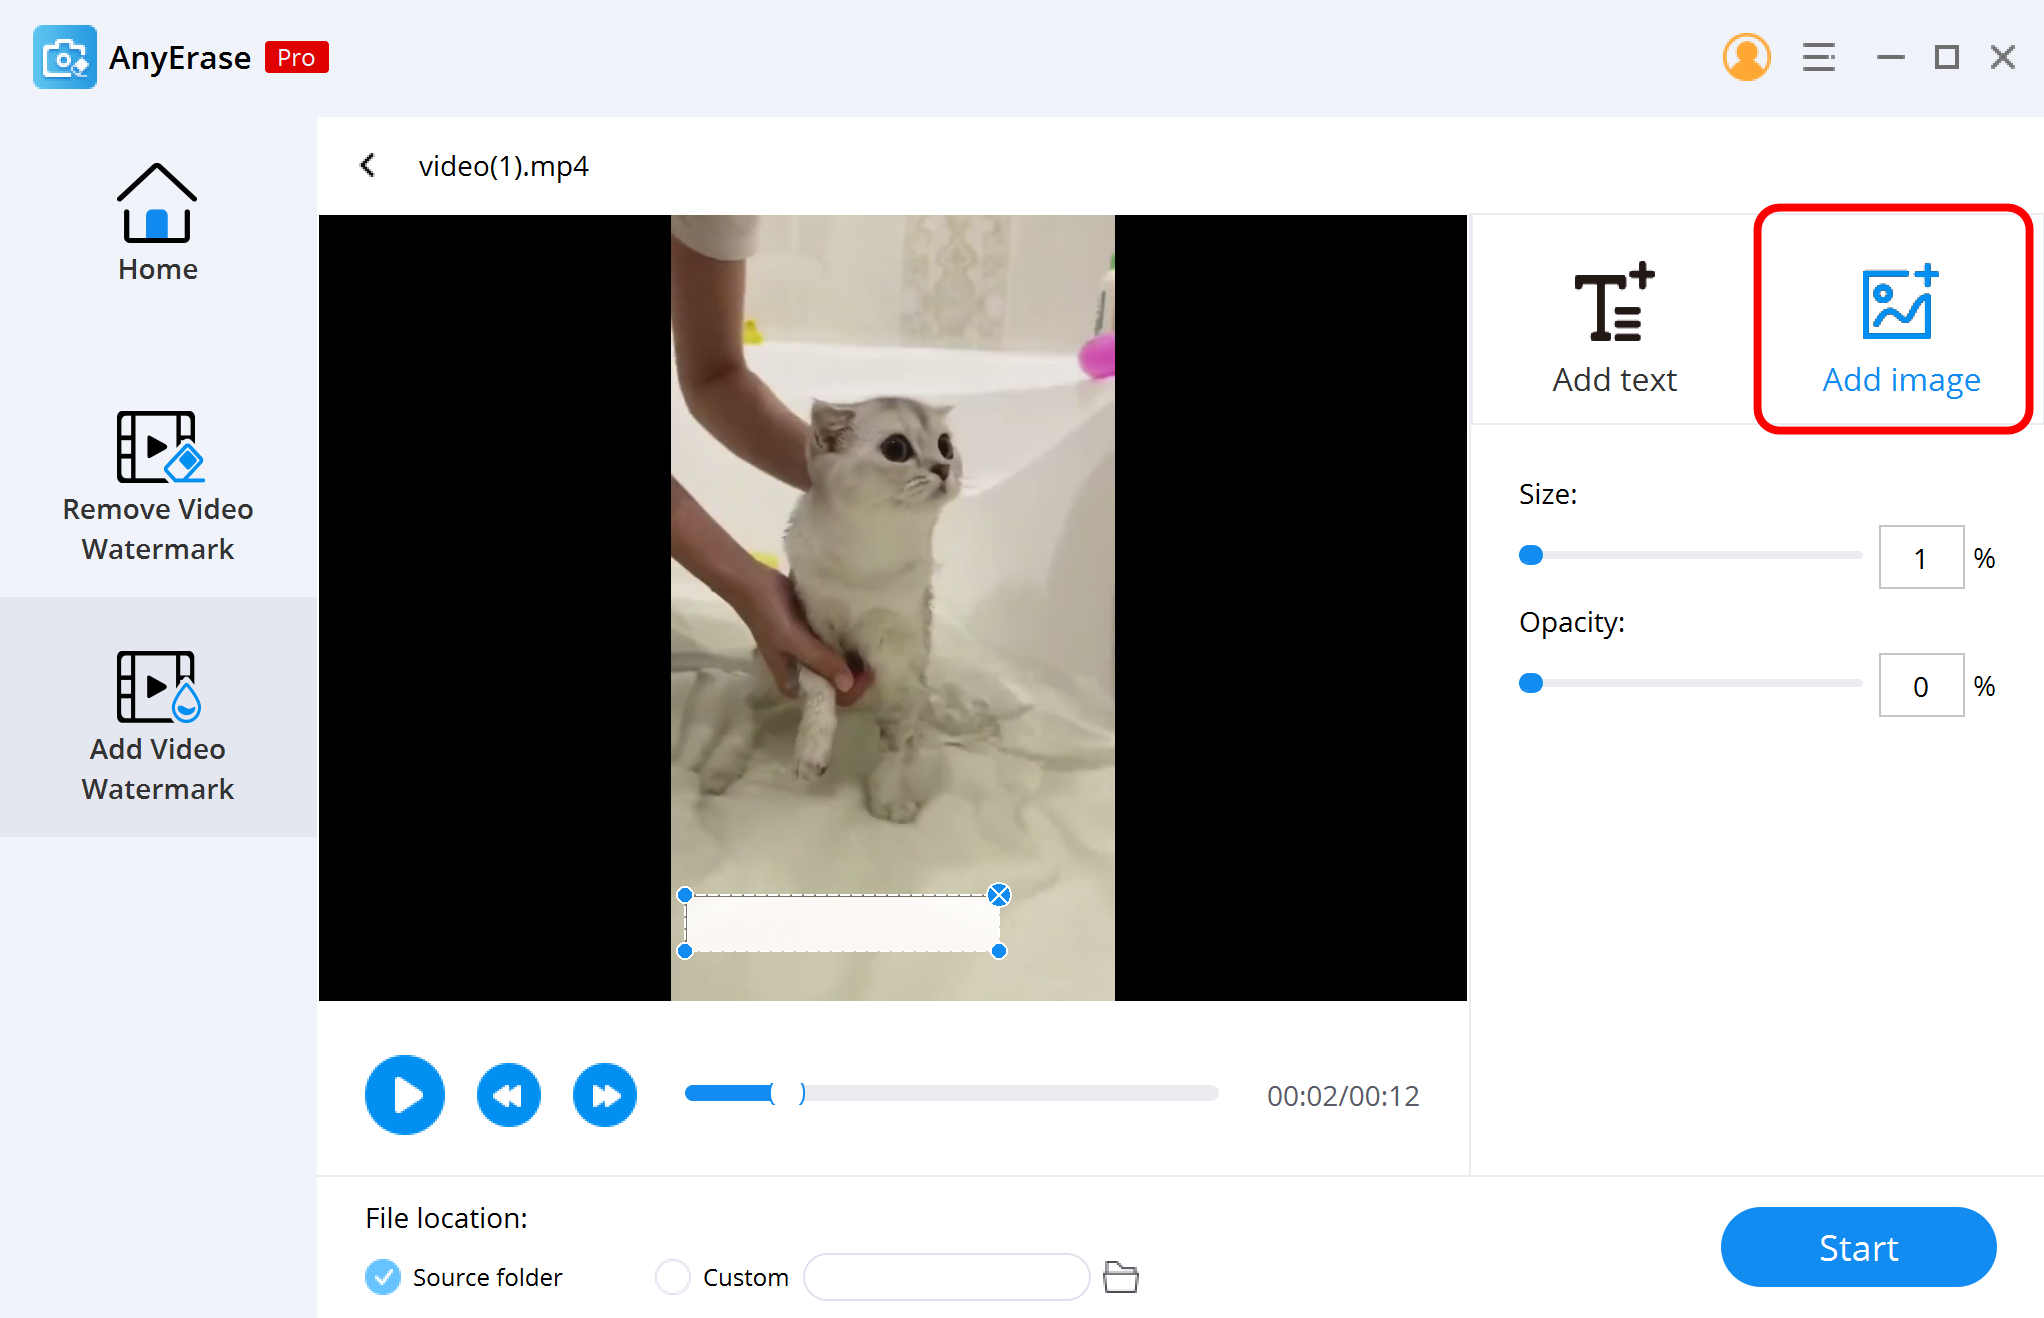Click the video progress timeline bar

pyautogui.click(x=953, y=1095)
